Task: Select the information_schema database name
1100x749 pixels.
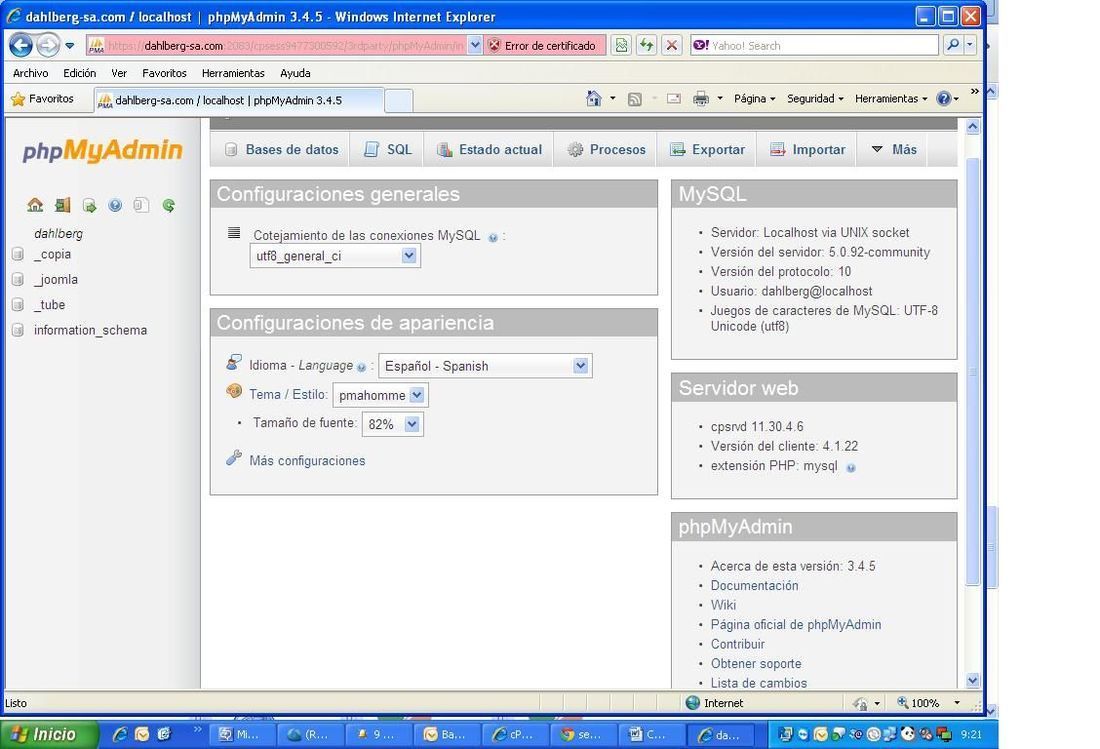Action: pyautogui.click(x=90, y=330)
